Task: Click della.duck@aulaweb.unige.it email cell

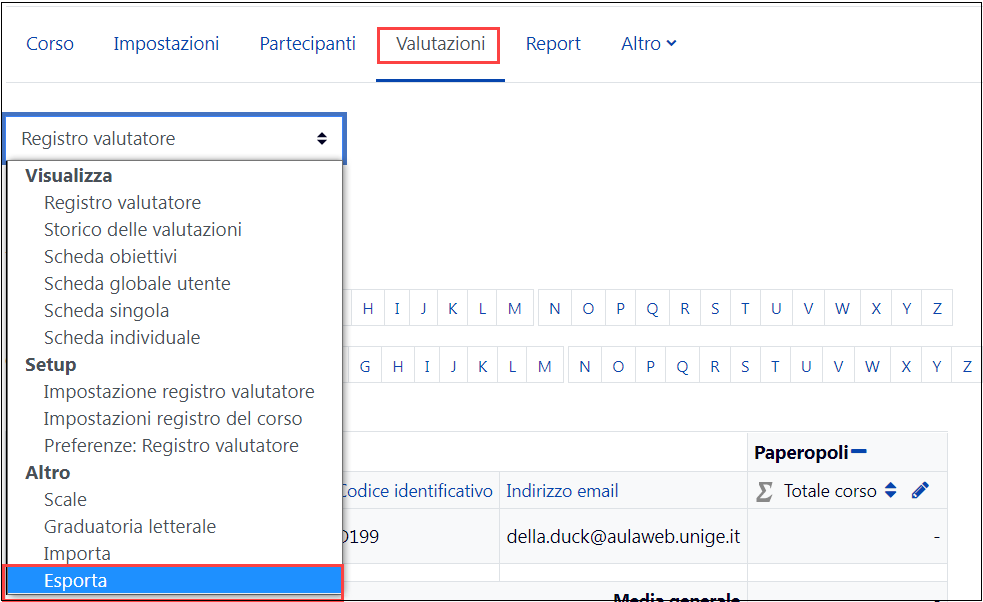Action: click(623, 536)
